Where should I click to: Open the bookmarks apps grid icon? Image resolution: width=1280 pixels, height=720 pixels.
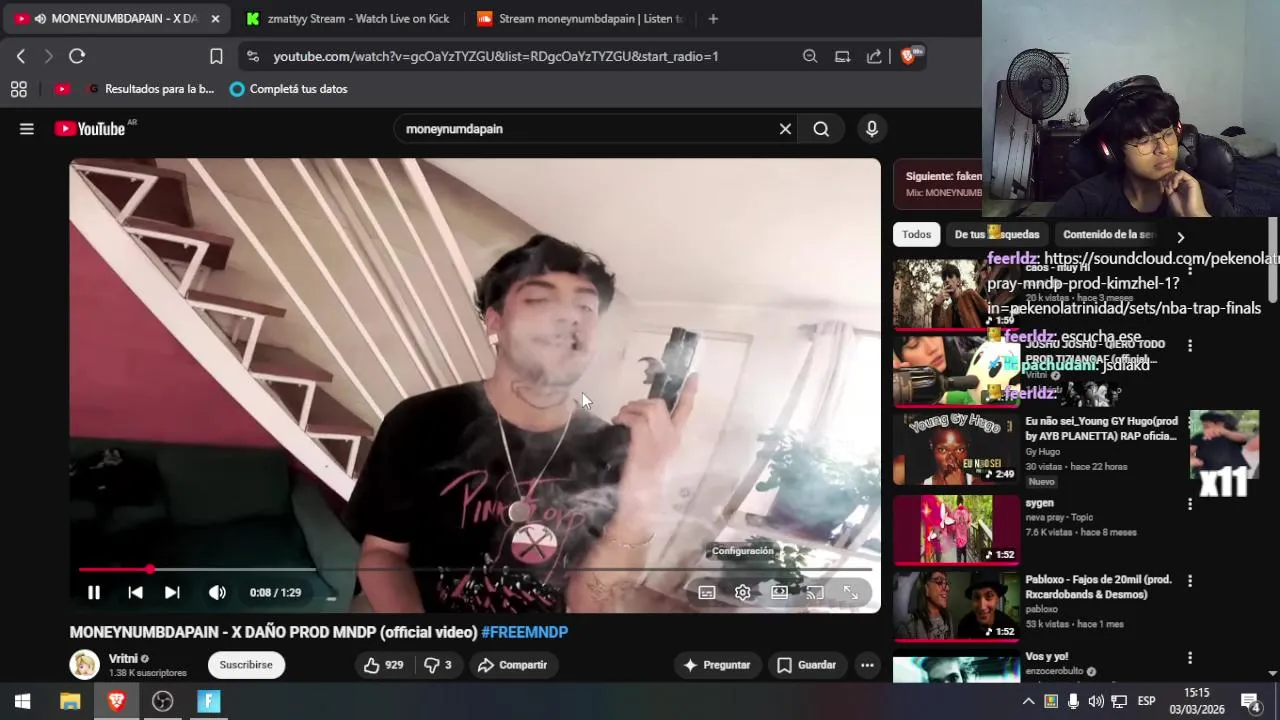coord(18,89)
